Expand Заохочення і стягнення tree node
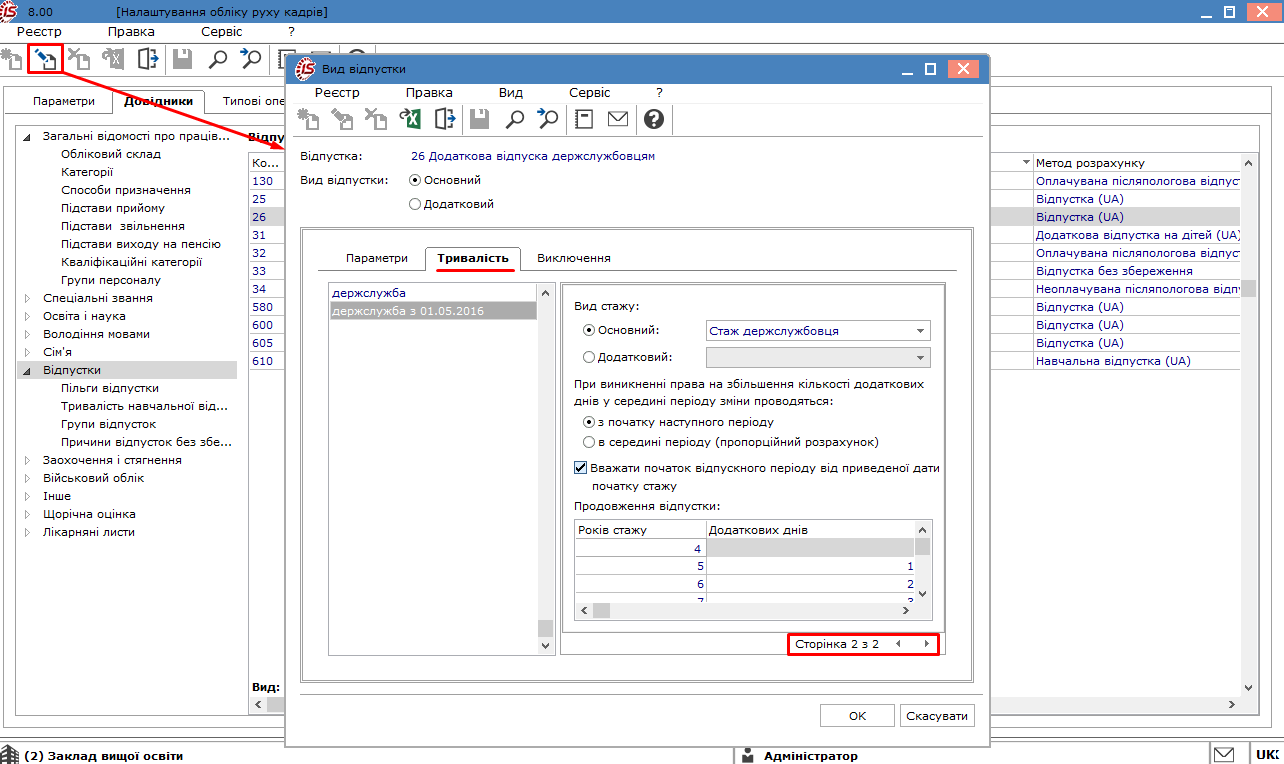 coord(27,460)
